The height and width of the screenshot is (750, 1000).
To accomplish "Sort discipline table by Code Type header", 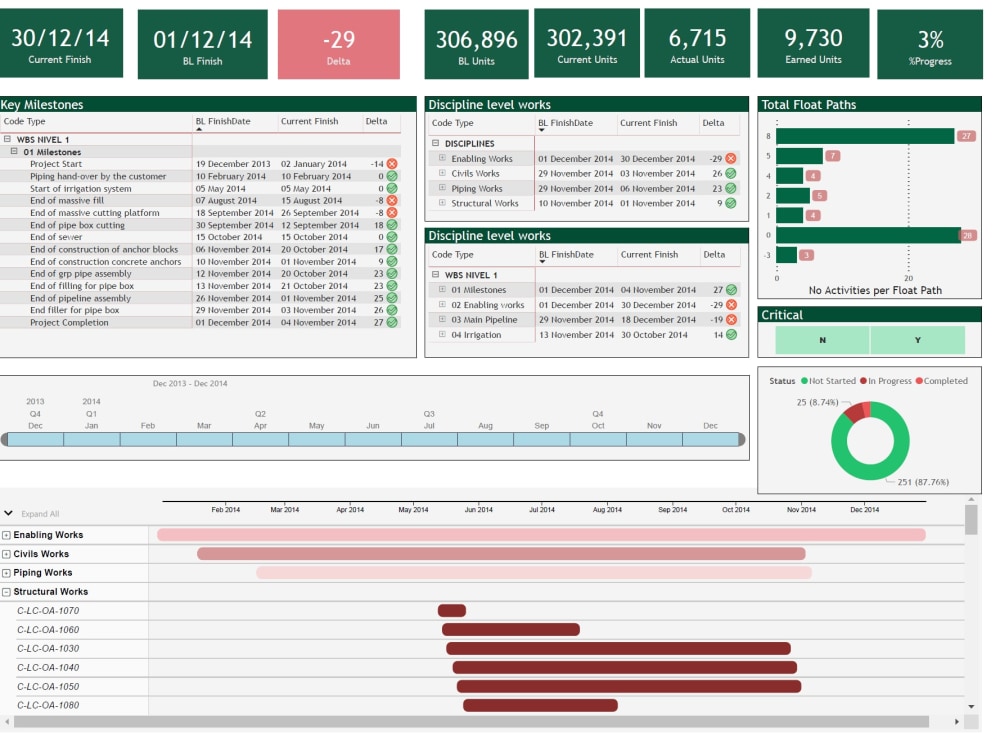I will coord(452,123).
